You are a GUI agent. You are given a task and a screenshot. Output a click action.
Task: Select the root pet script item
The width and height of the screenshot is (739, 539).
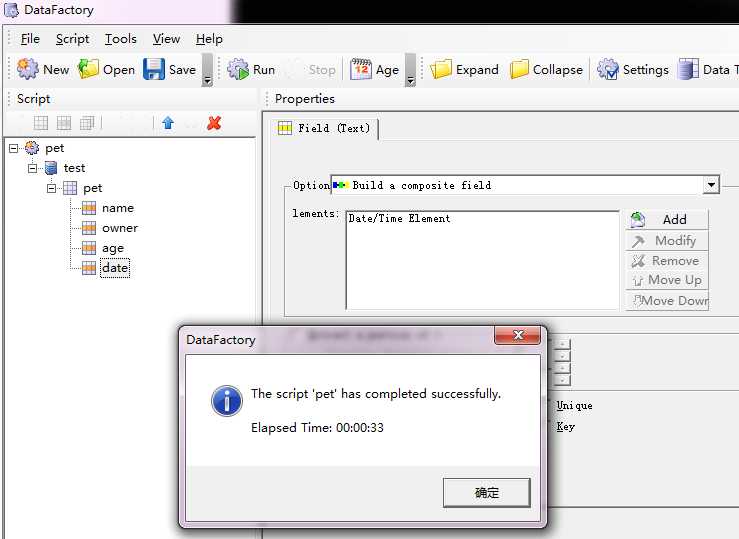tap(54, 148)
